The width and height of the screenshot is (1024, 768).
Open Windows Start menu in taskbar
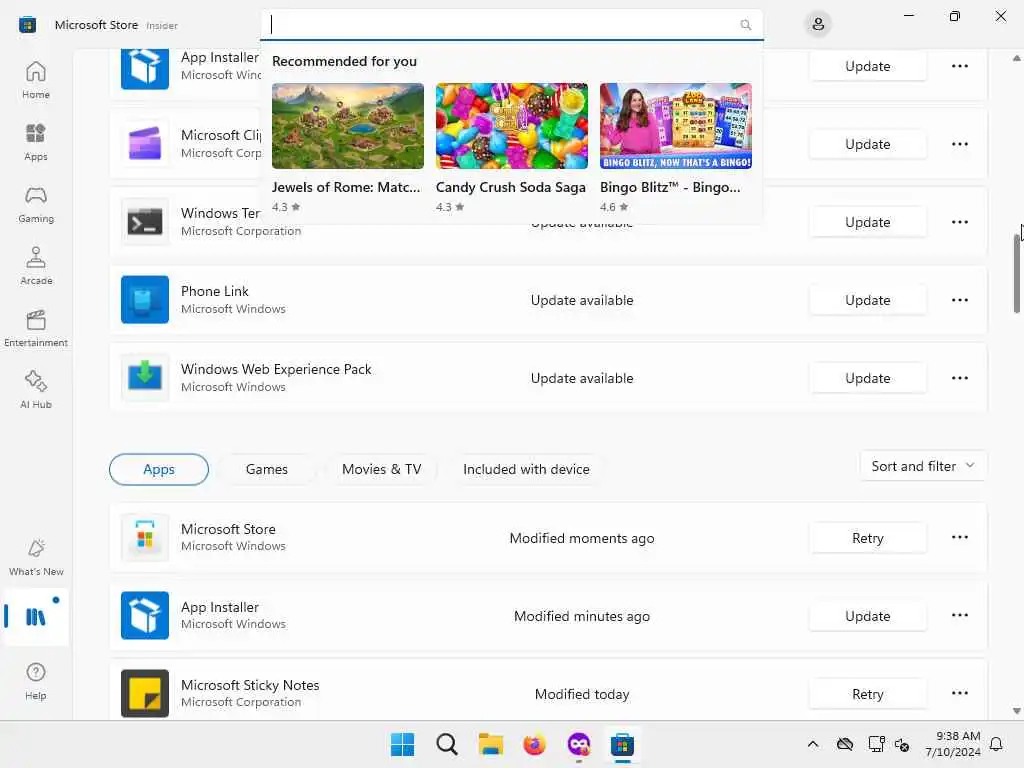coord(402,744)
